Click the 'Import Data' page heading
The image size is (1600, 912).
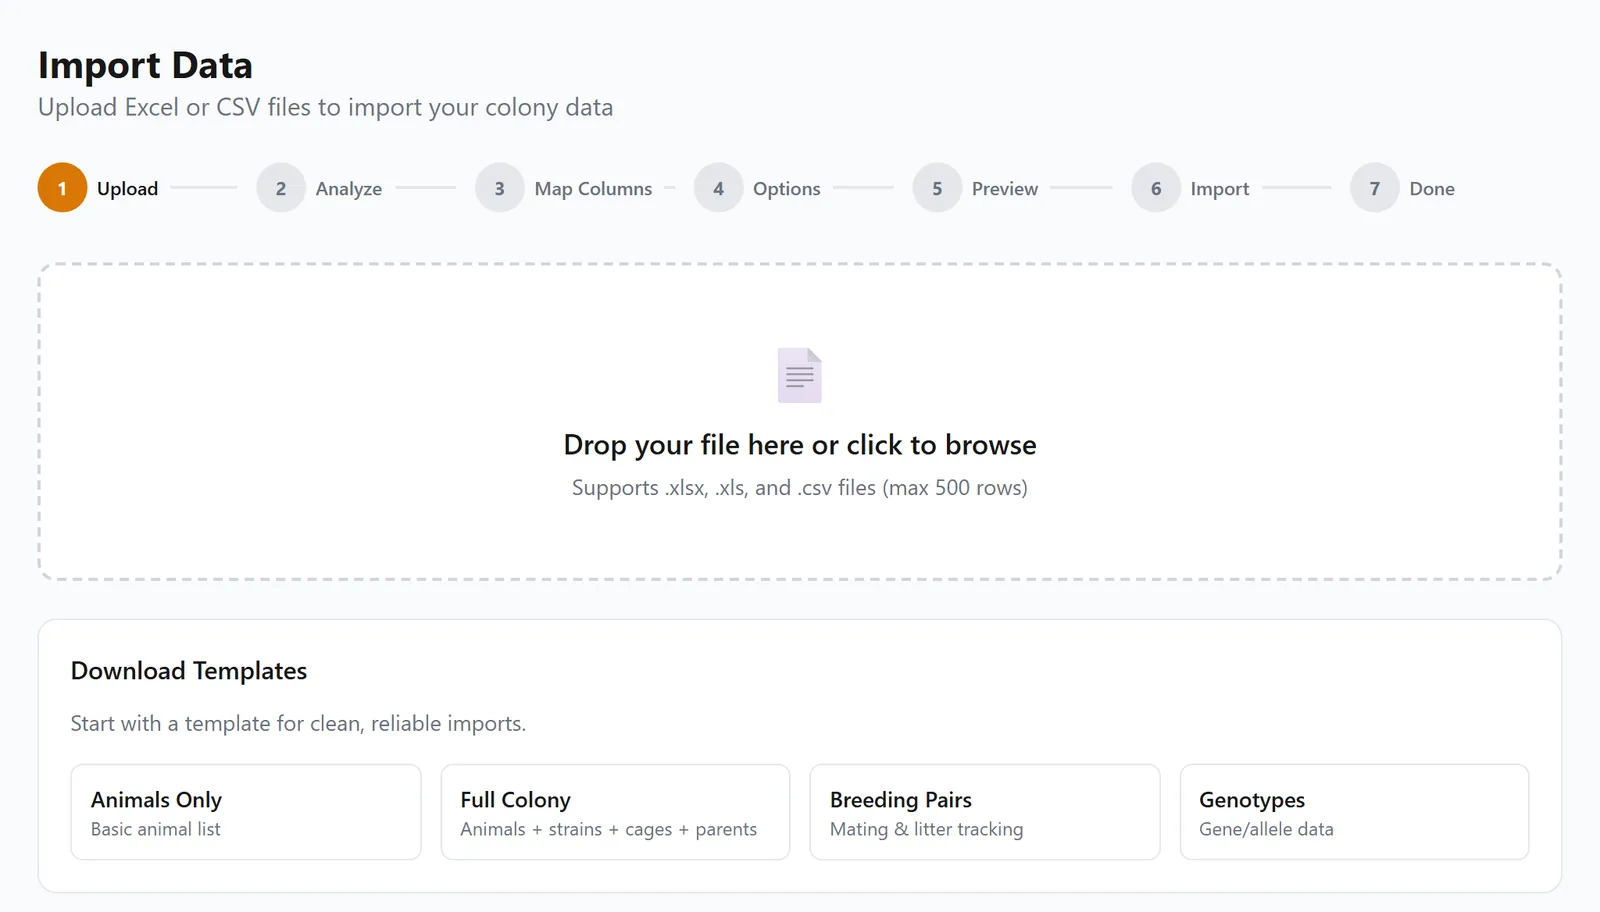[x=145, y=65]
